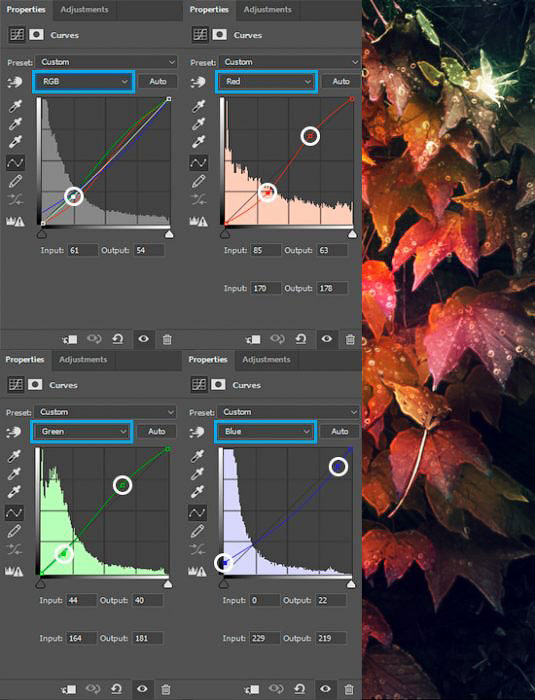The height and width of the screenshot is (700, 535).
Task: Select the on-image adjustment hand tool in RGB panel
Action: point(15,82)
